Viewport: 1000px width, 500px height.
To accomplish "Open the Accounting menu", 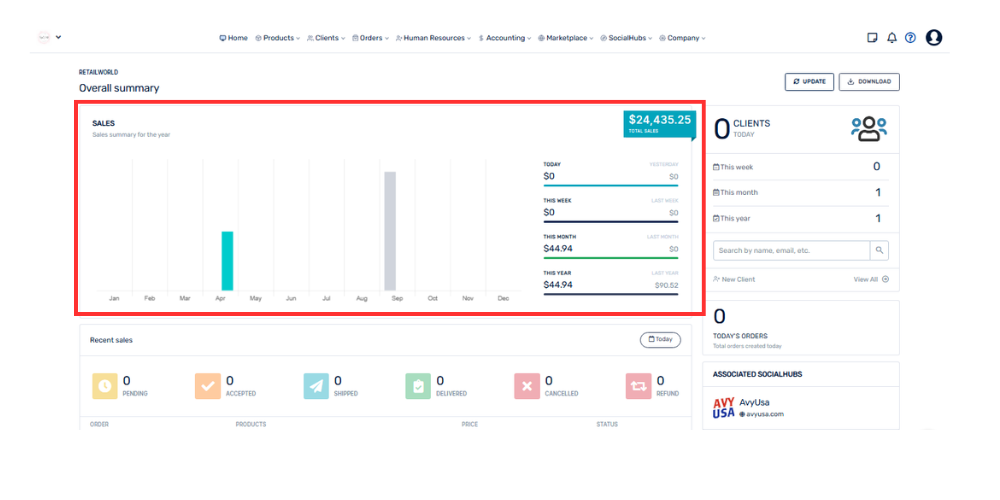I will tap(505, 38).
